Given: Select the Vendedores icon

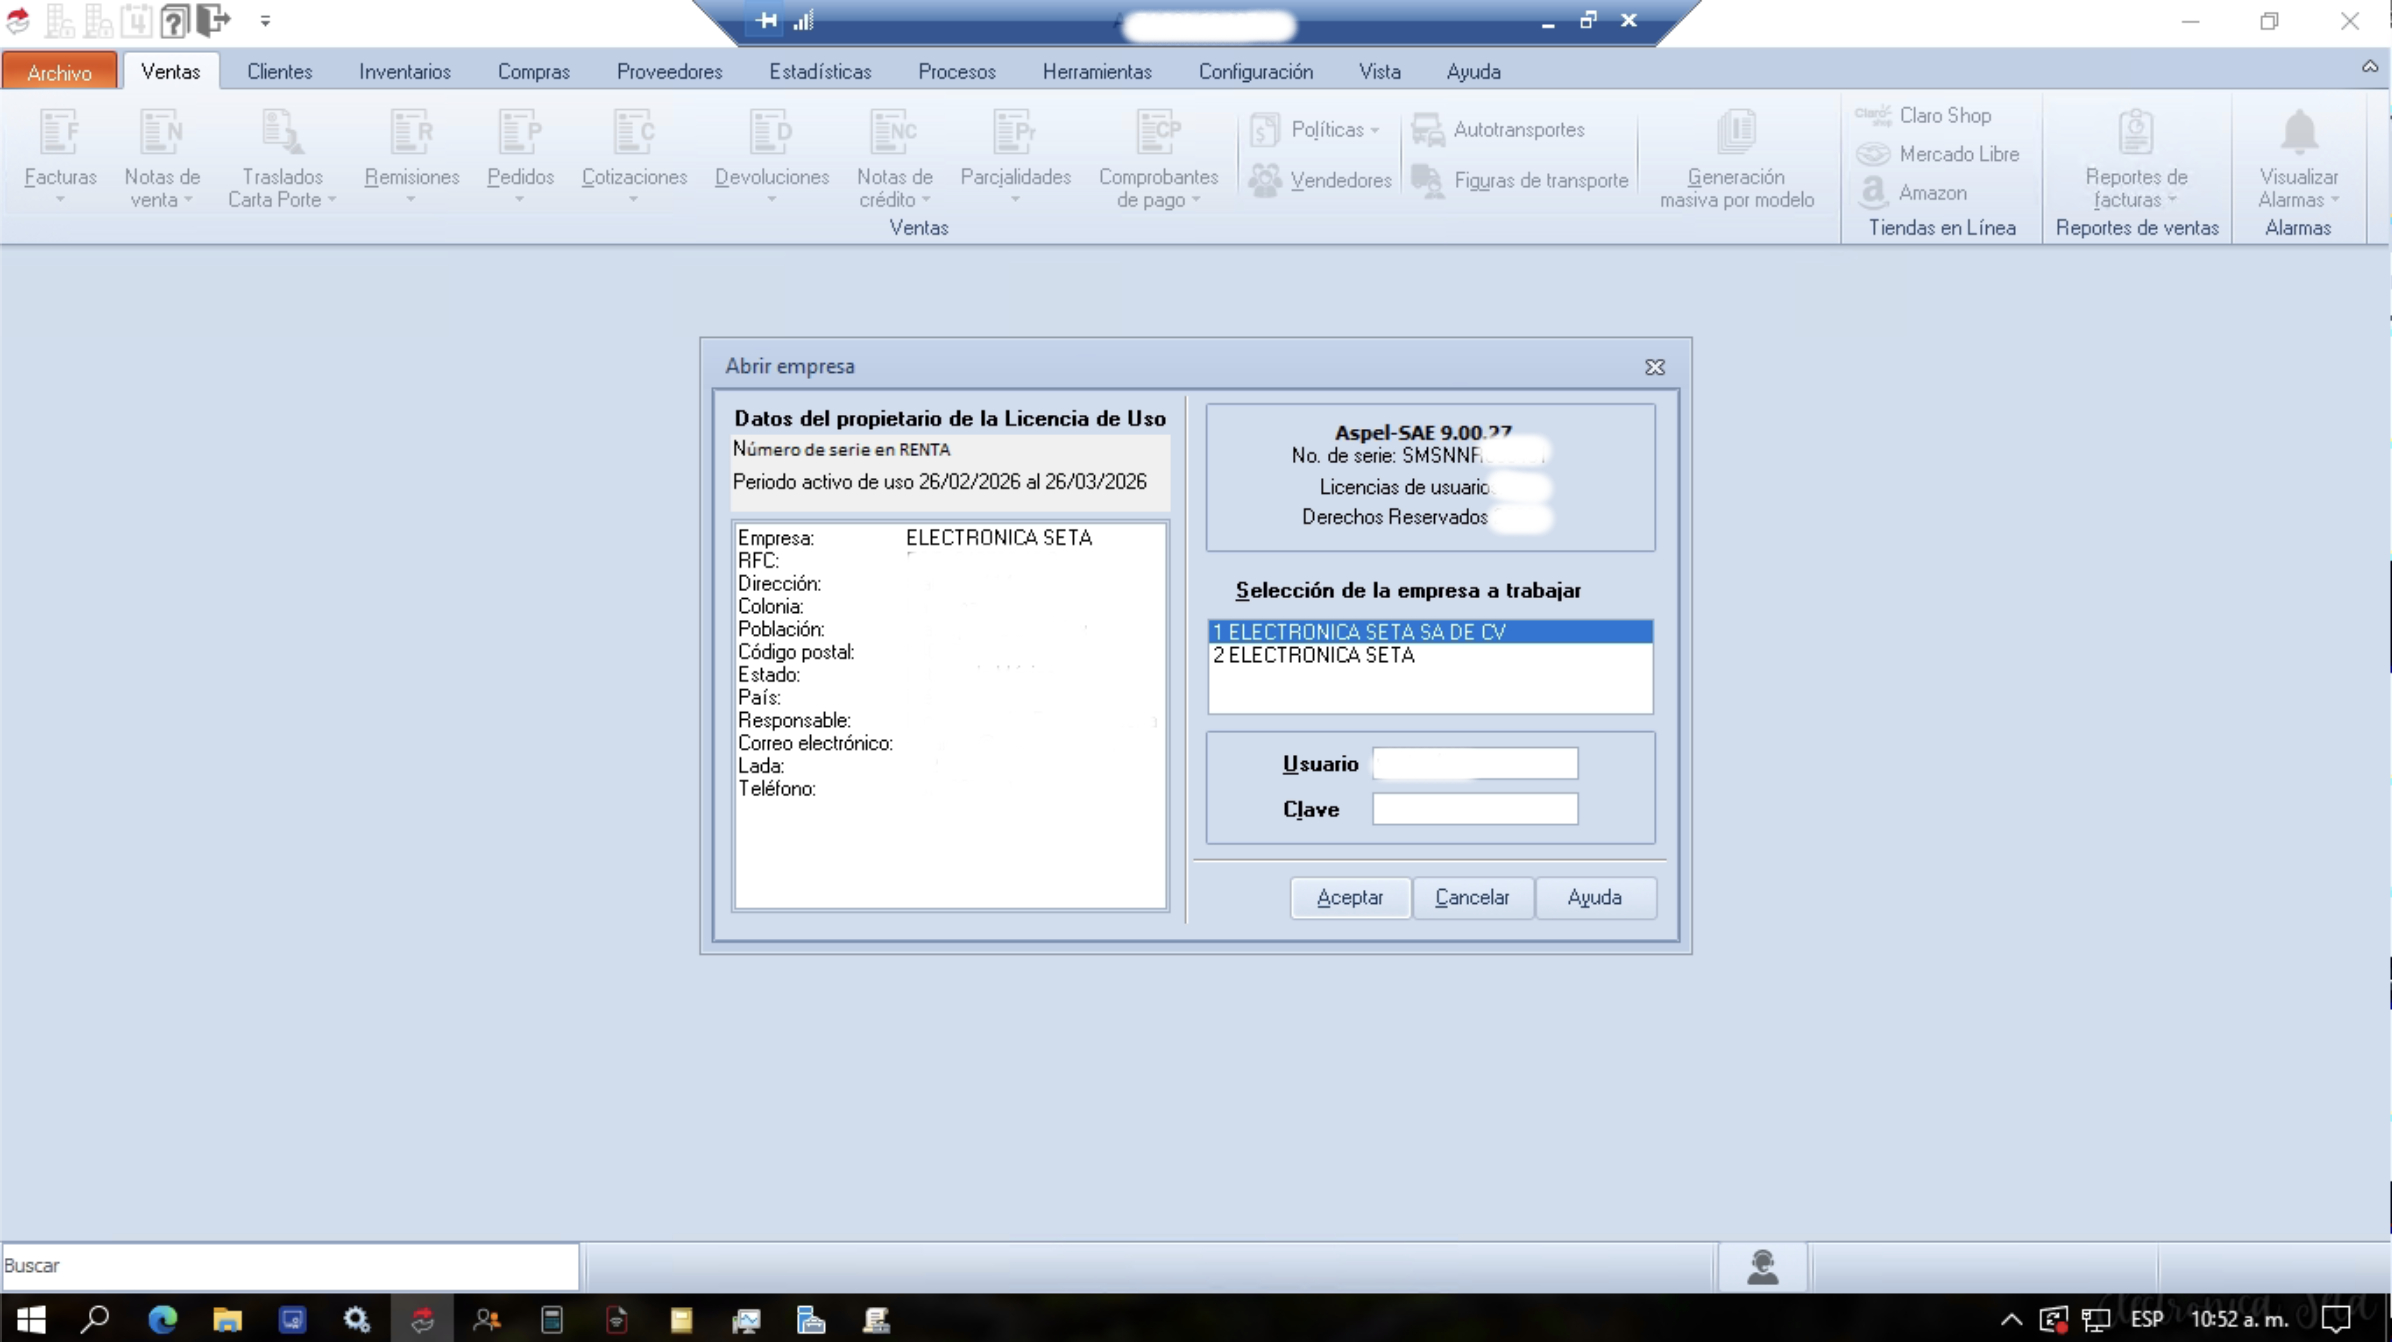Looking at the screenshot, I should 1322,180.
